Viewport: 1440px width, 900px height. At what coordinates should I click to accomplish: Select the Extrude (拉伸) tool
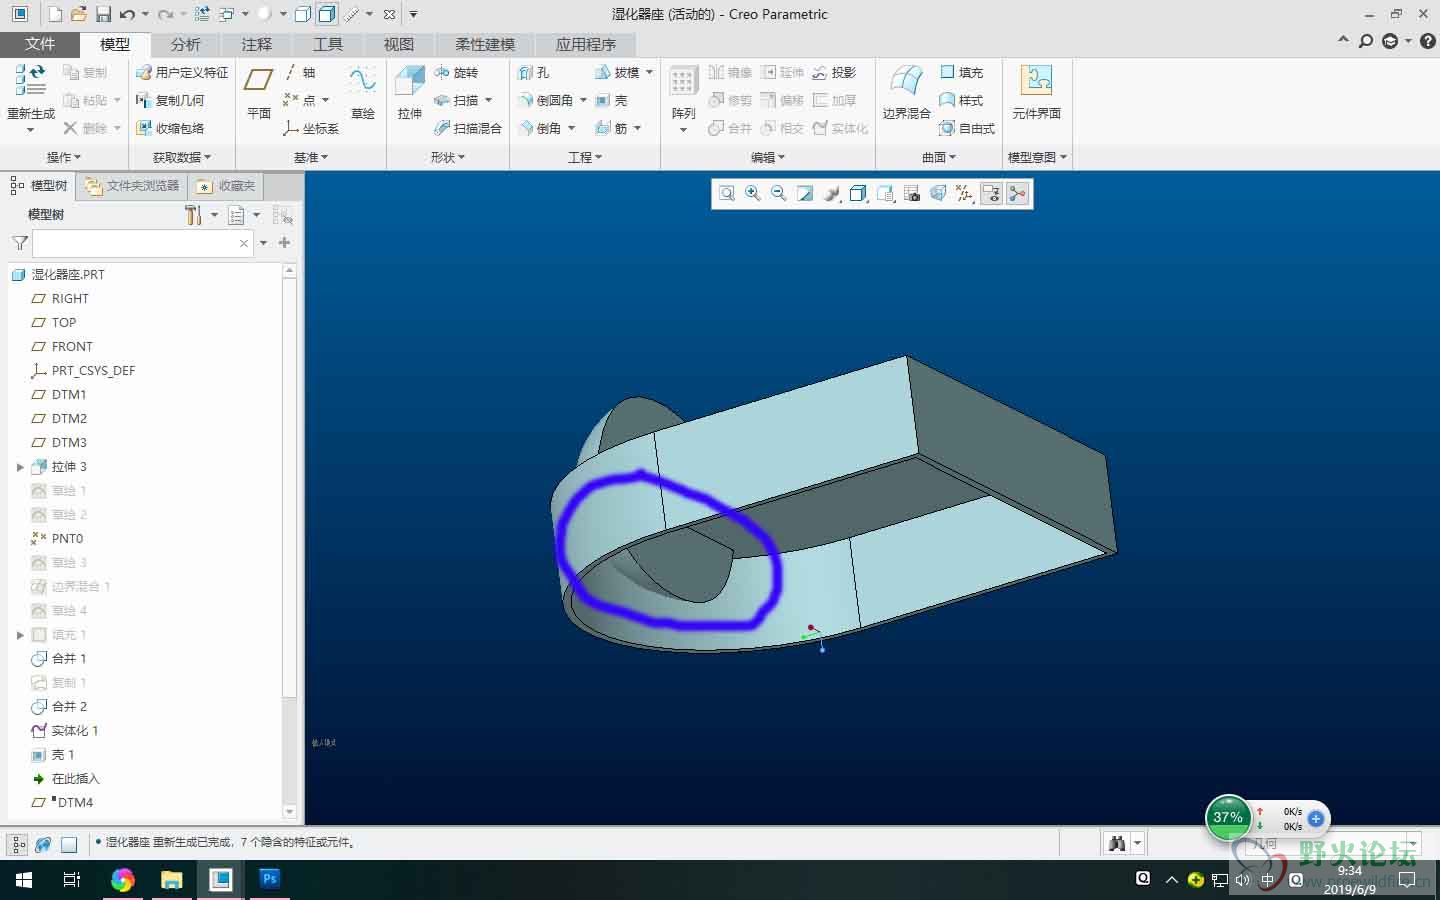point(410,92)
